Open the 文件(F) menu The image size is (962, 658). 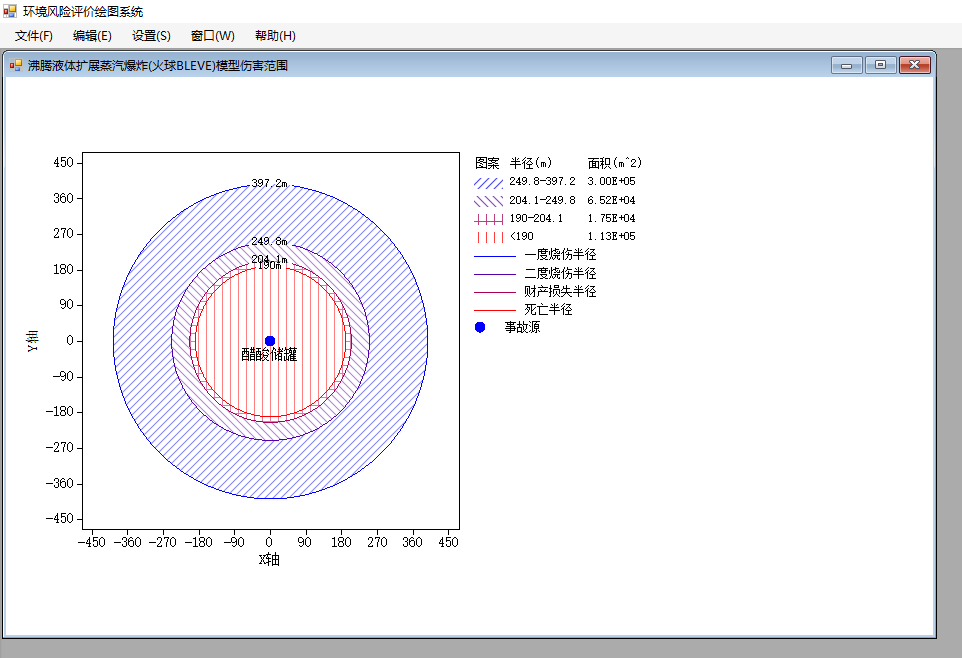(x=34, y=36)
